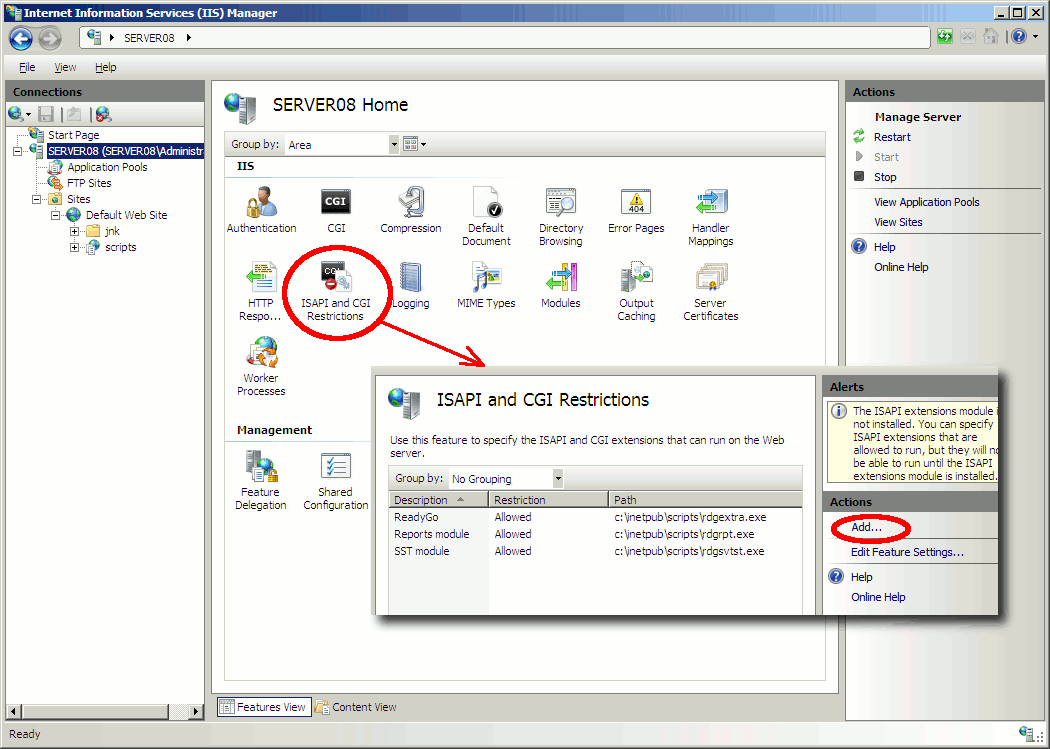
Task: Expand the jnk folder node
Action: 74,232
